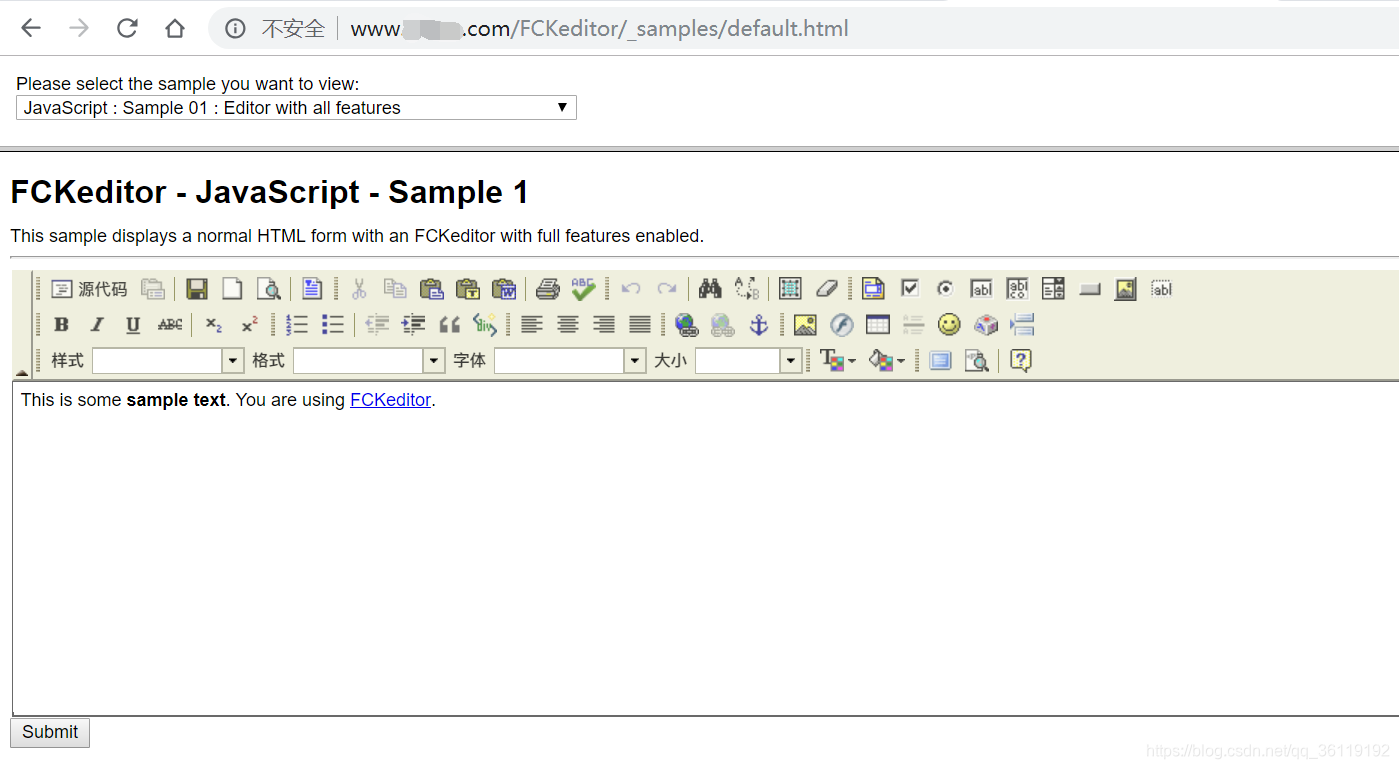Collapse the toolbar with the arrow handle
The height and width of the screenshot is (769, 1399).
22,372
